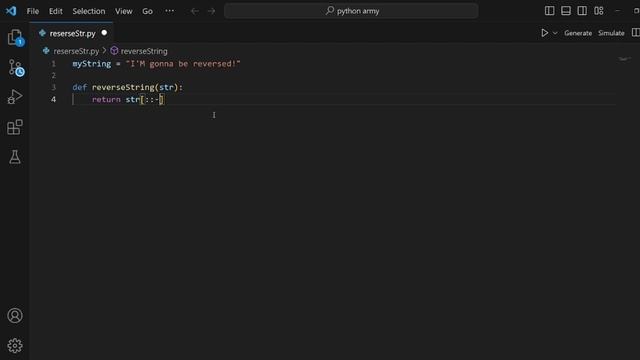The height and width of the screenshot is (360, 640).
Task: Click the myString variable on line 1
Action: click(x=91, y=64)
